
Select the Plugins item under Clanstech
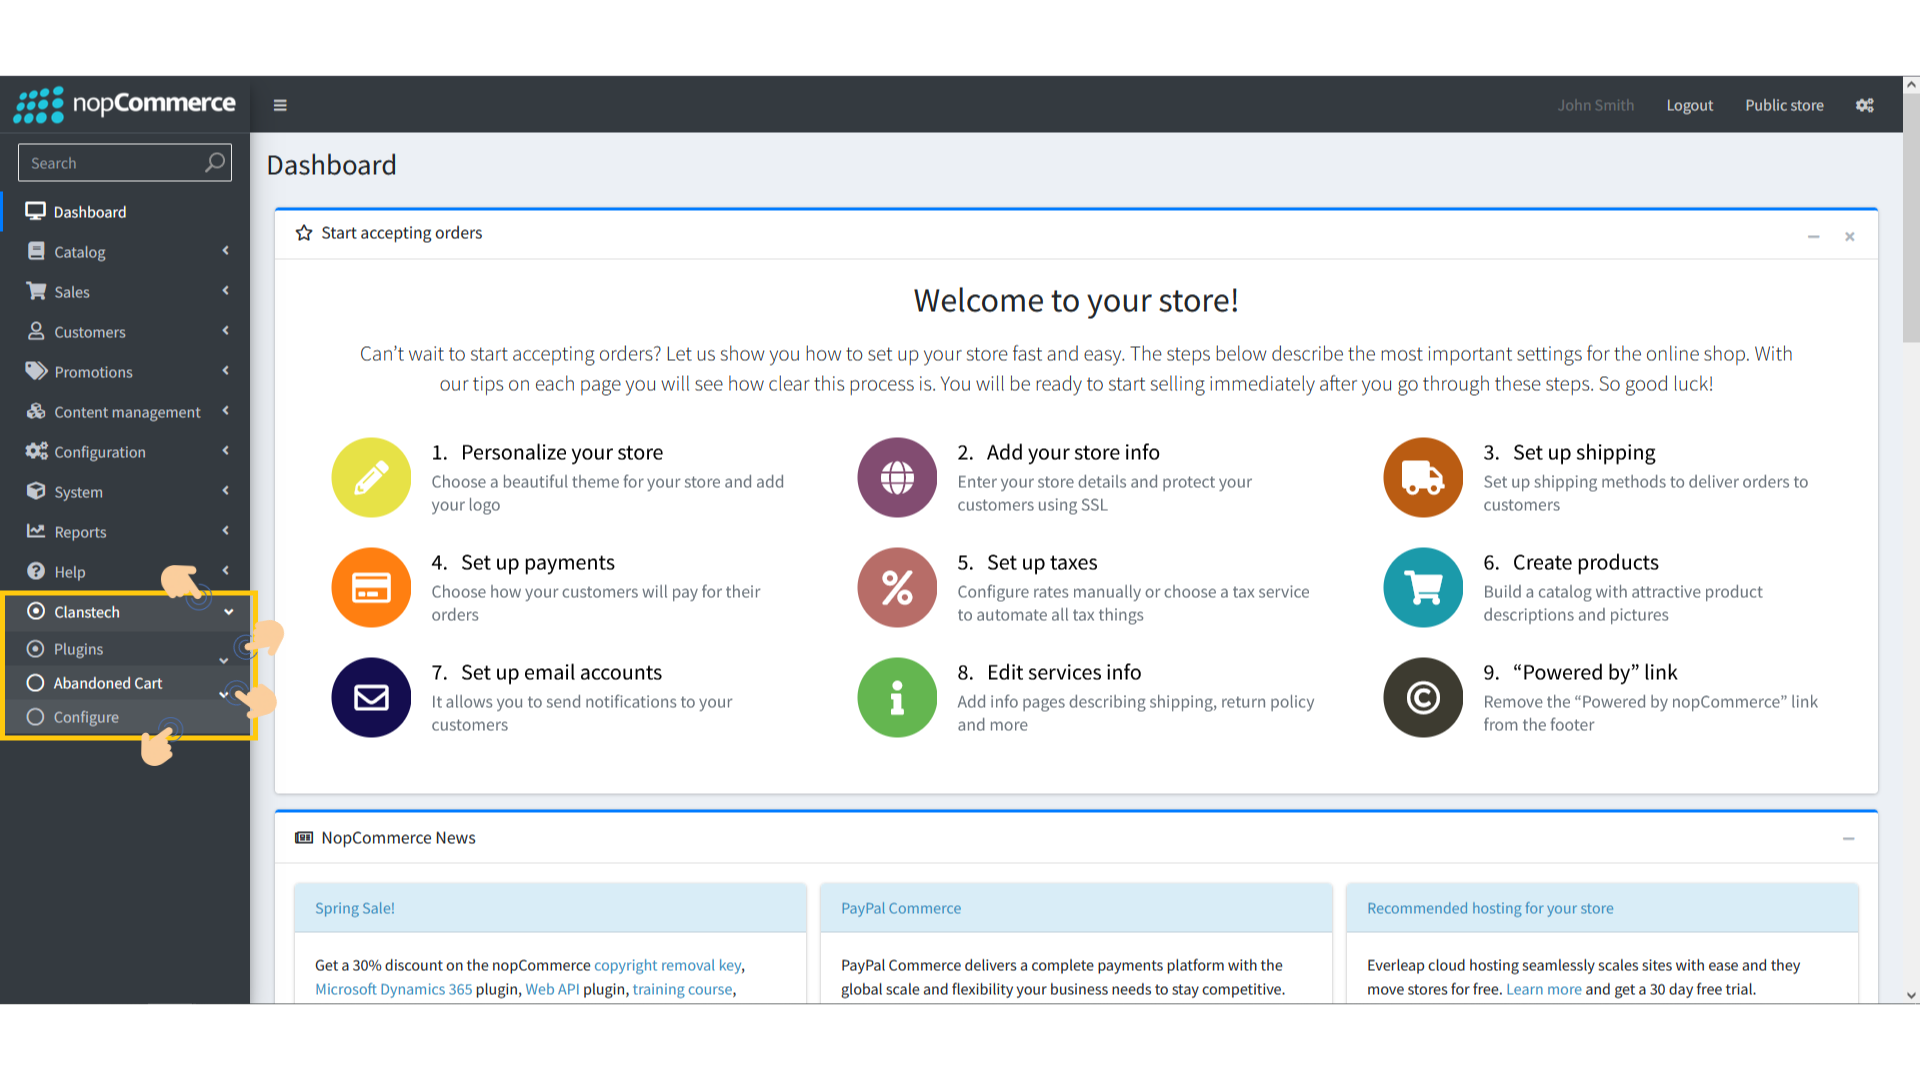(78, 649)
